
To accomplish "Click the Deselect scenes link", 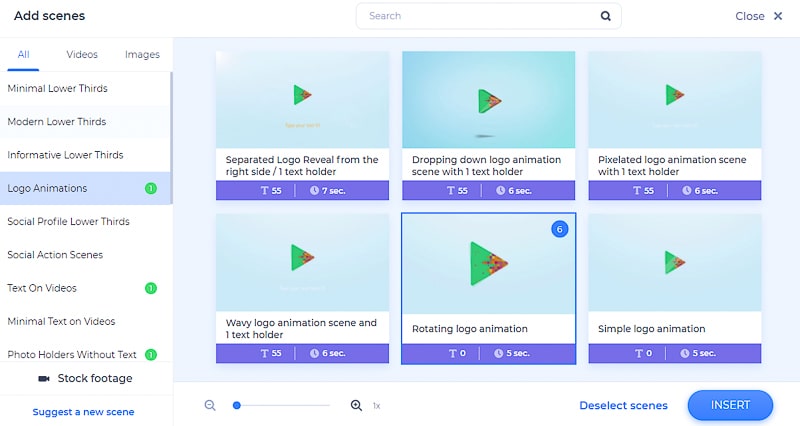I will (623, 406).
